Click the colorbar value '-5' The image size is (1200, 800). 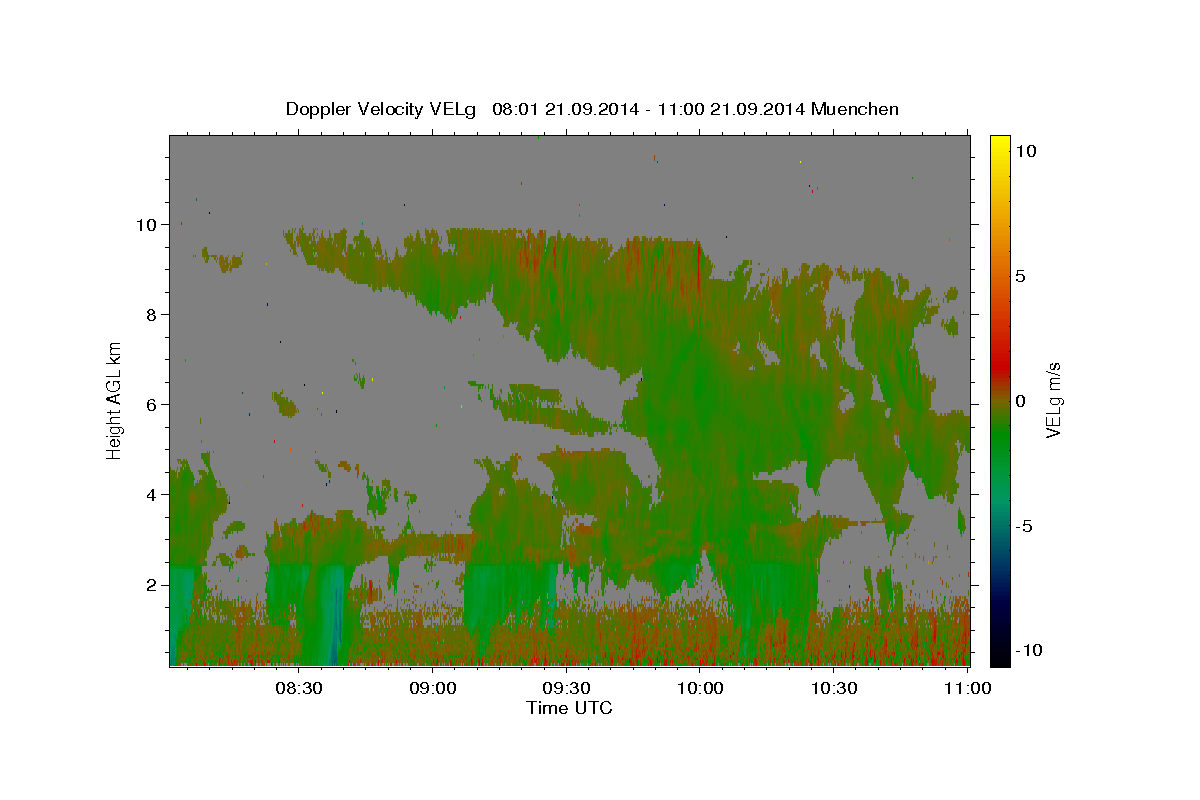click(x=1024, y=526)
